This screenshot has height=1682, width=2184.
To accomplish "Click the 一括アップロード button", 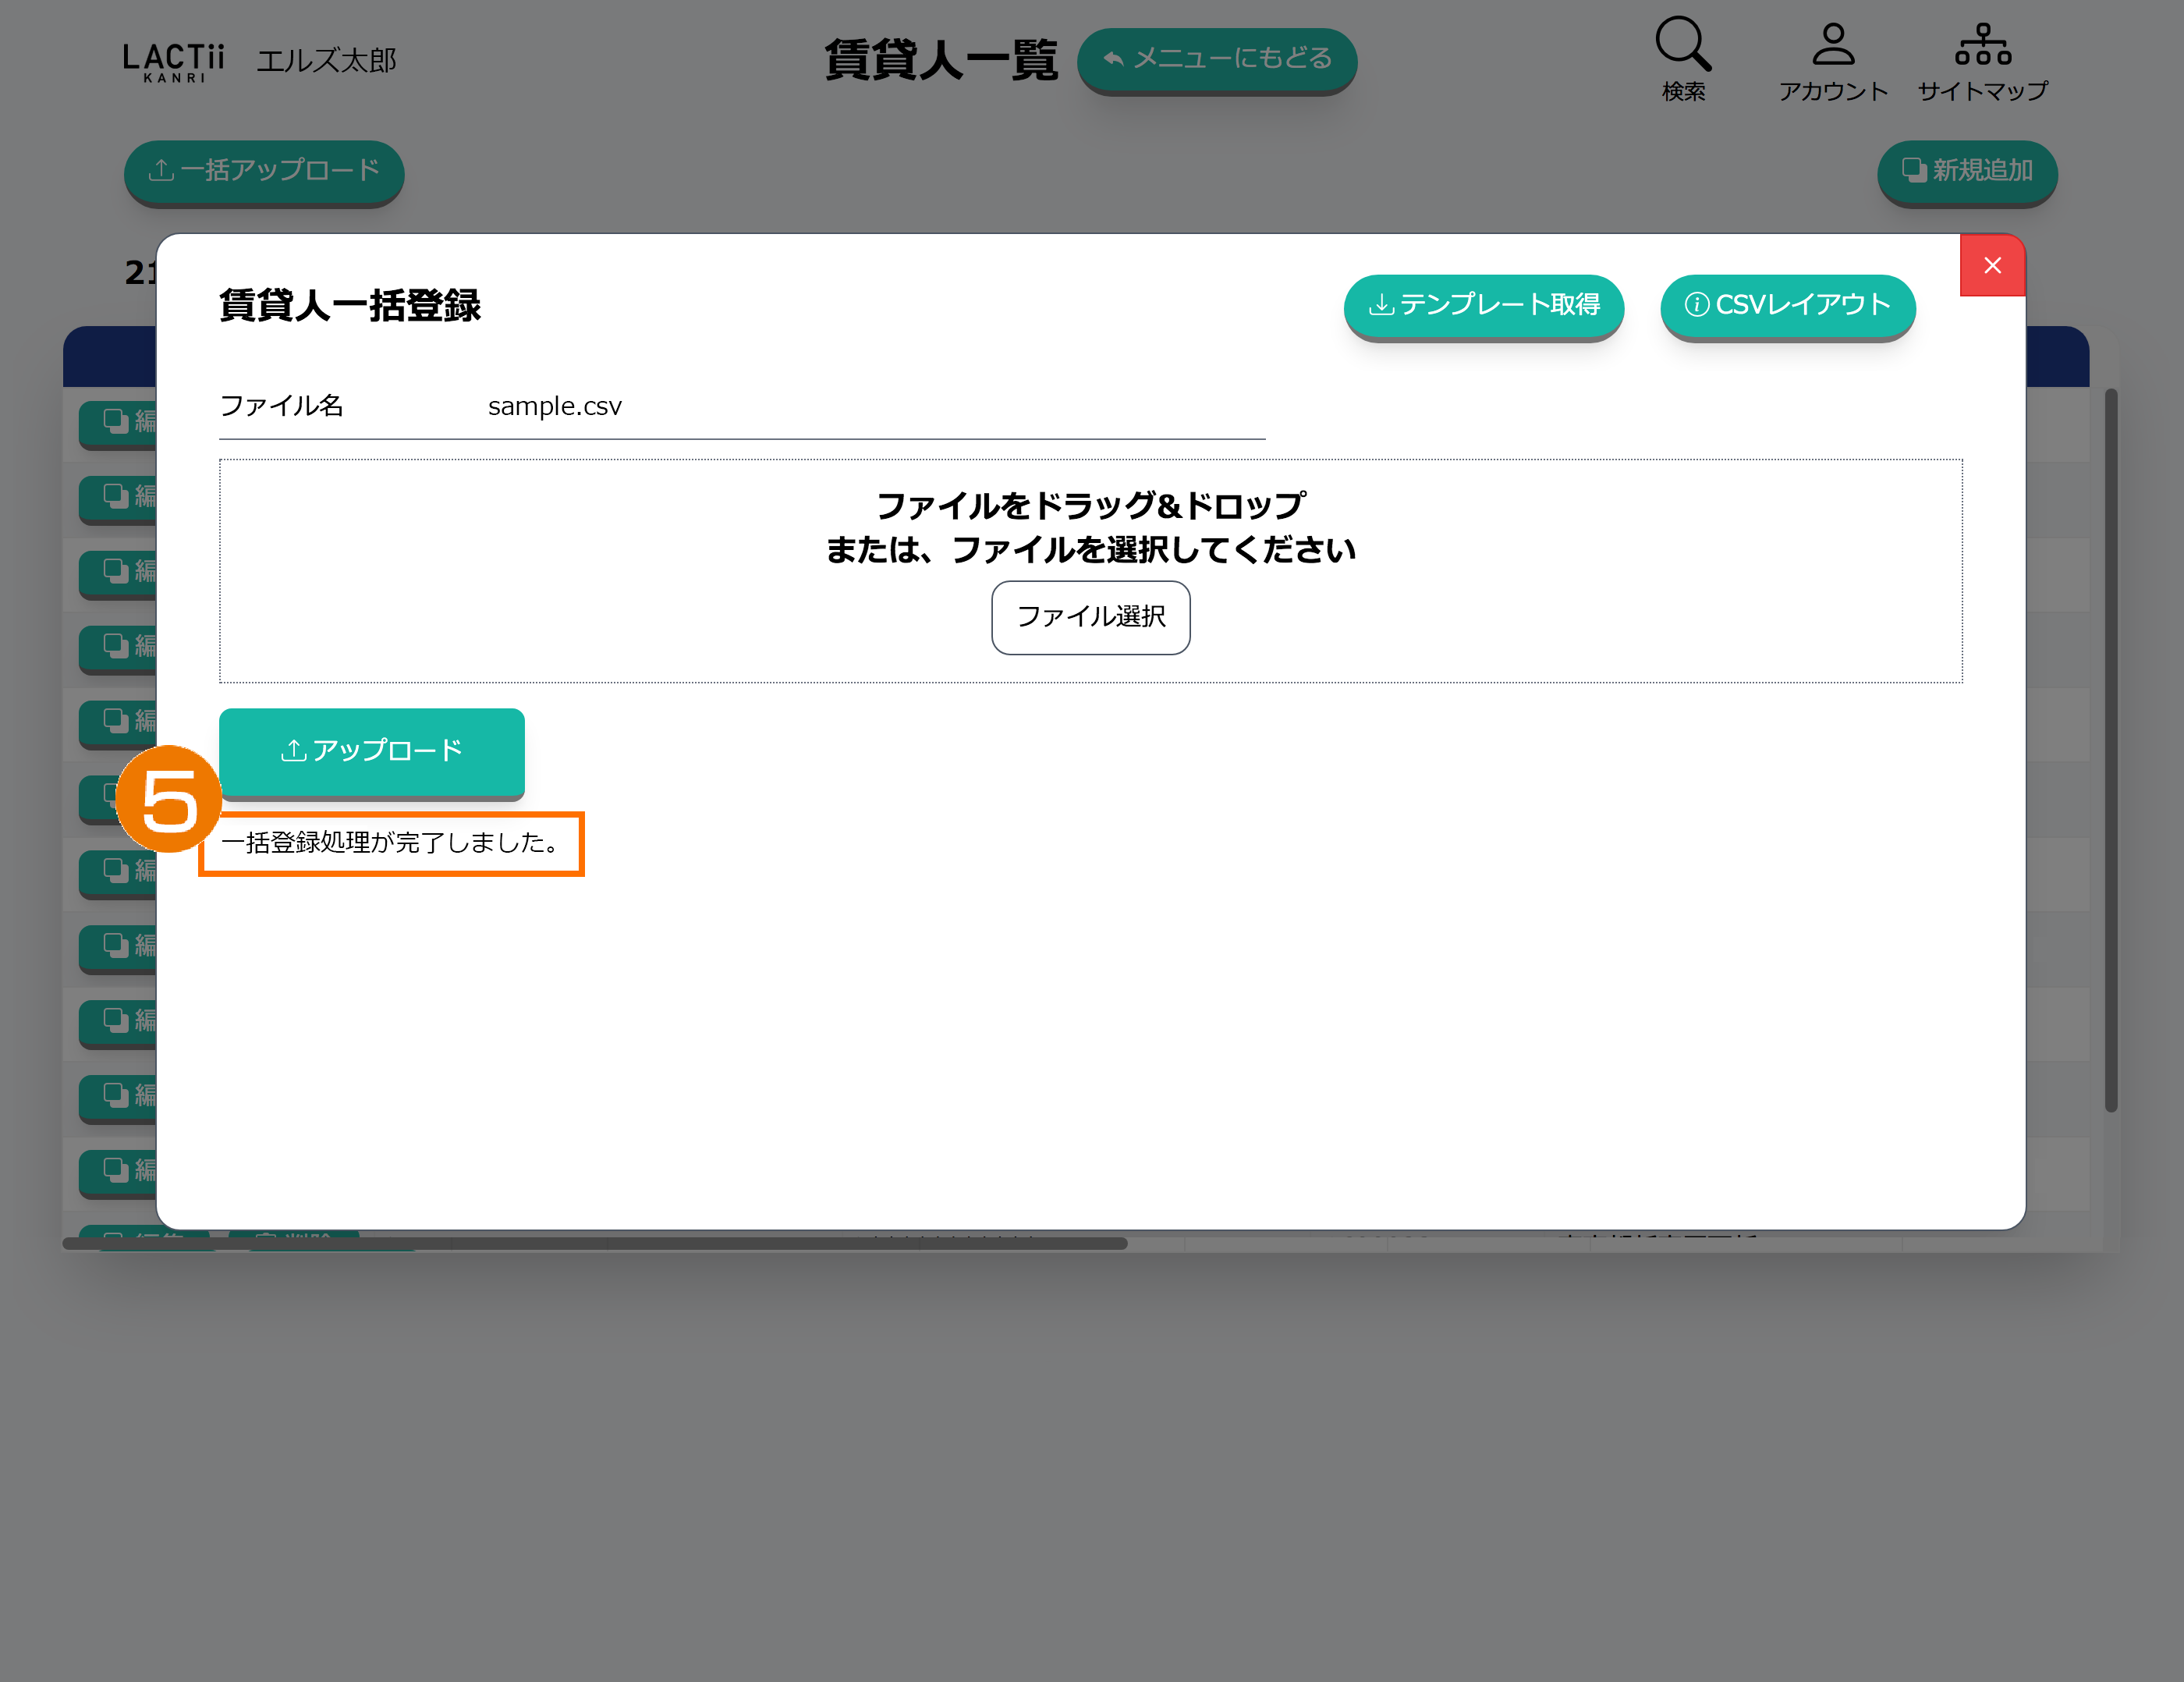I will point(264,171).
